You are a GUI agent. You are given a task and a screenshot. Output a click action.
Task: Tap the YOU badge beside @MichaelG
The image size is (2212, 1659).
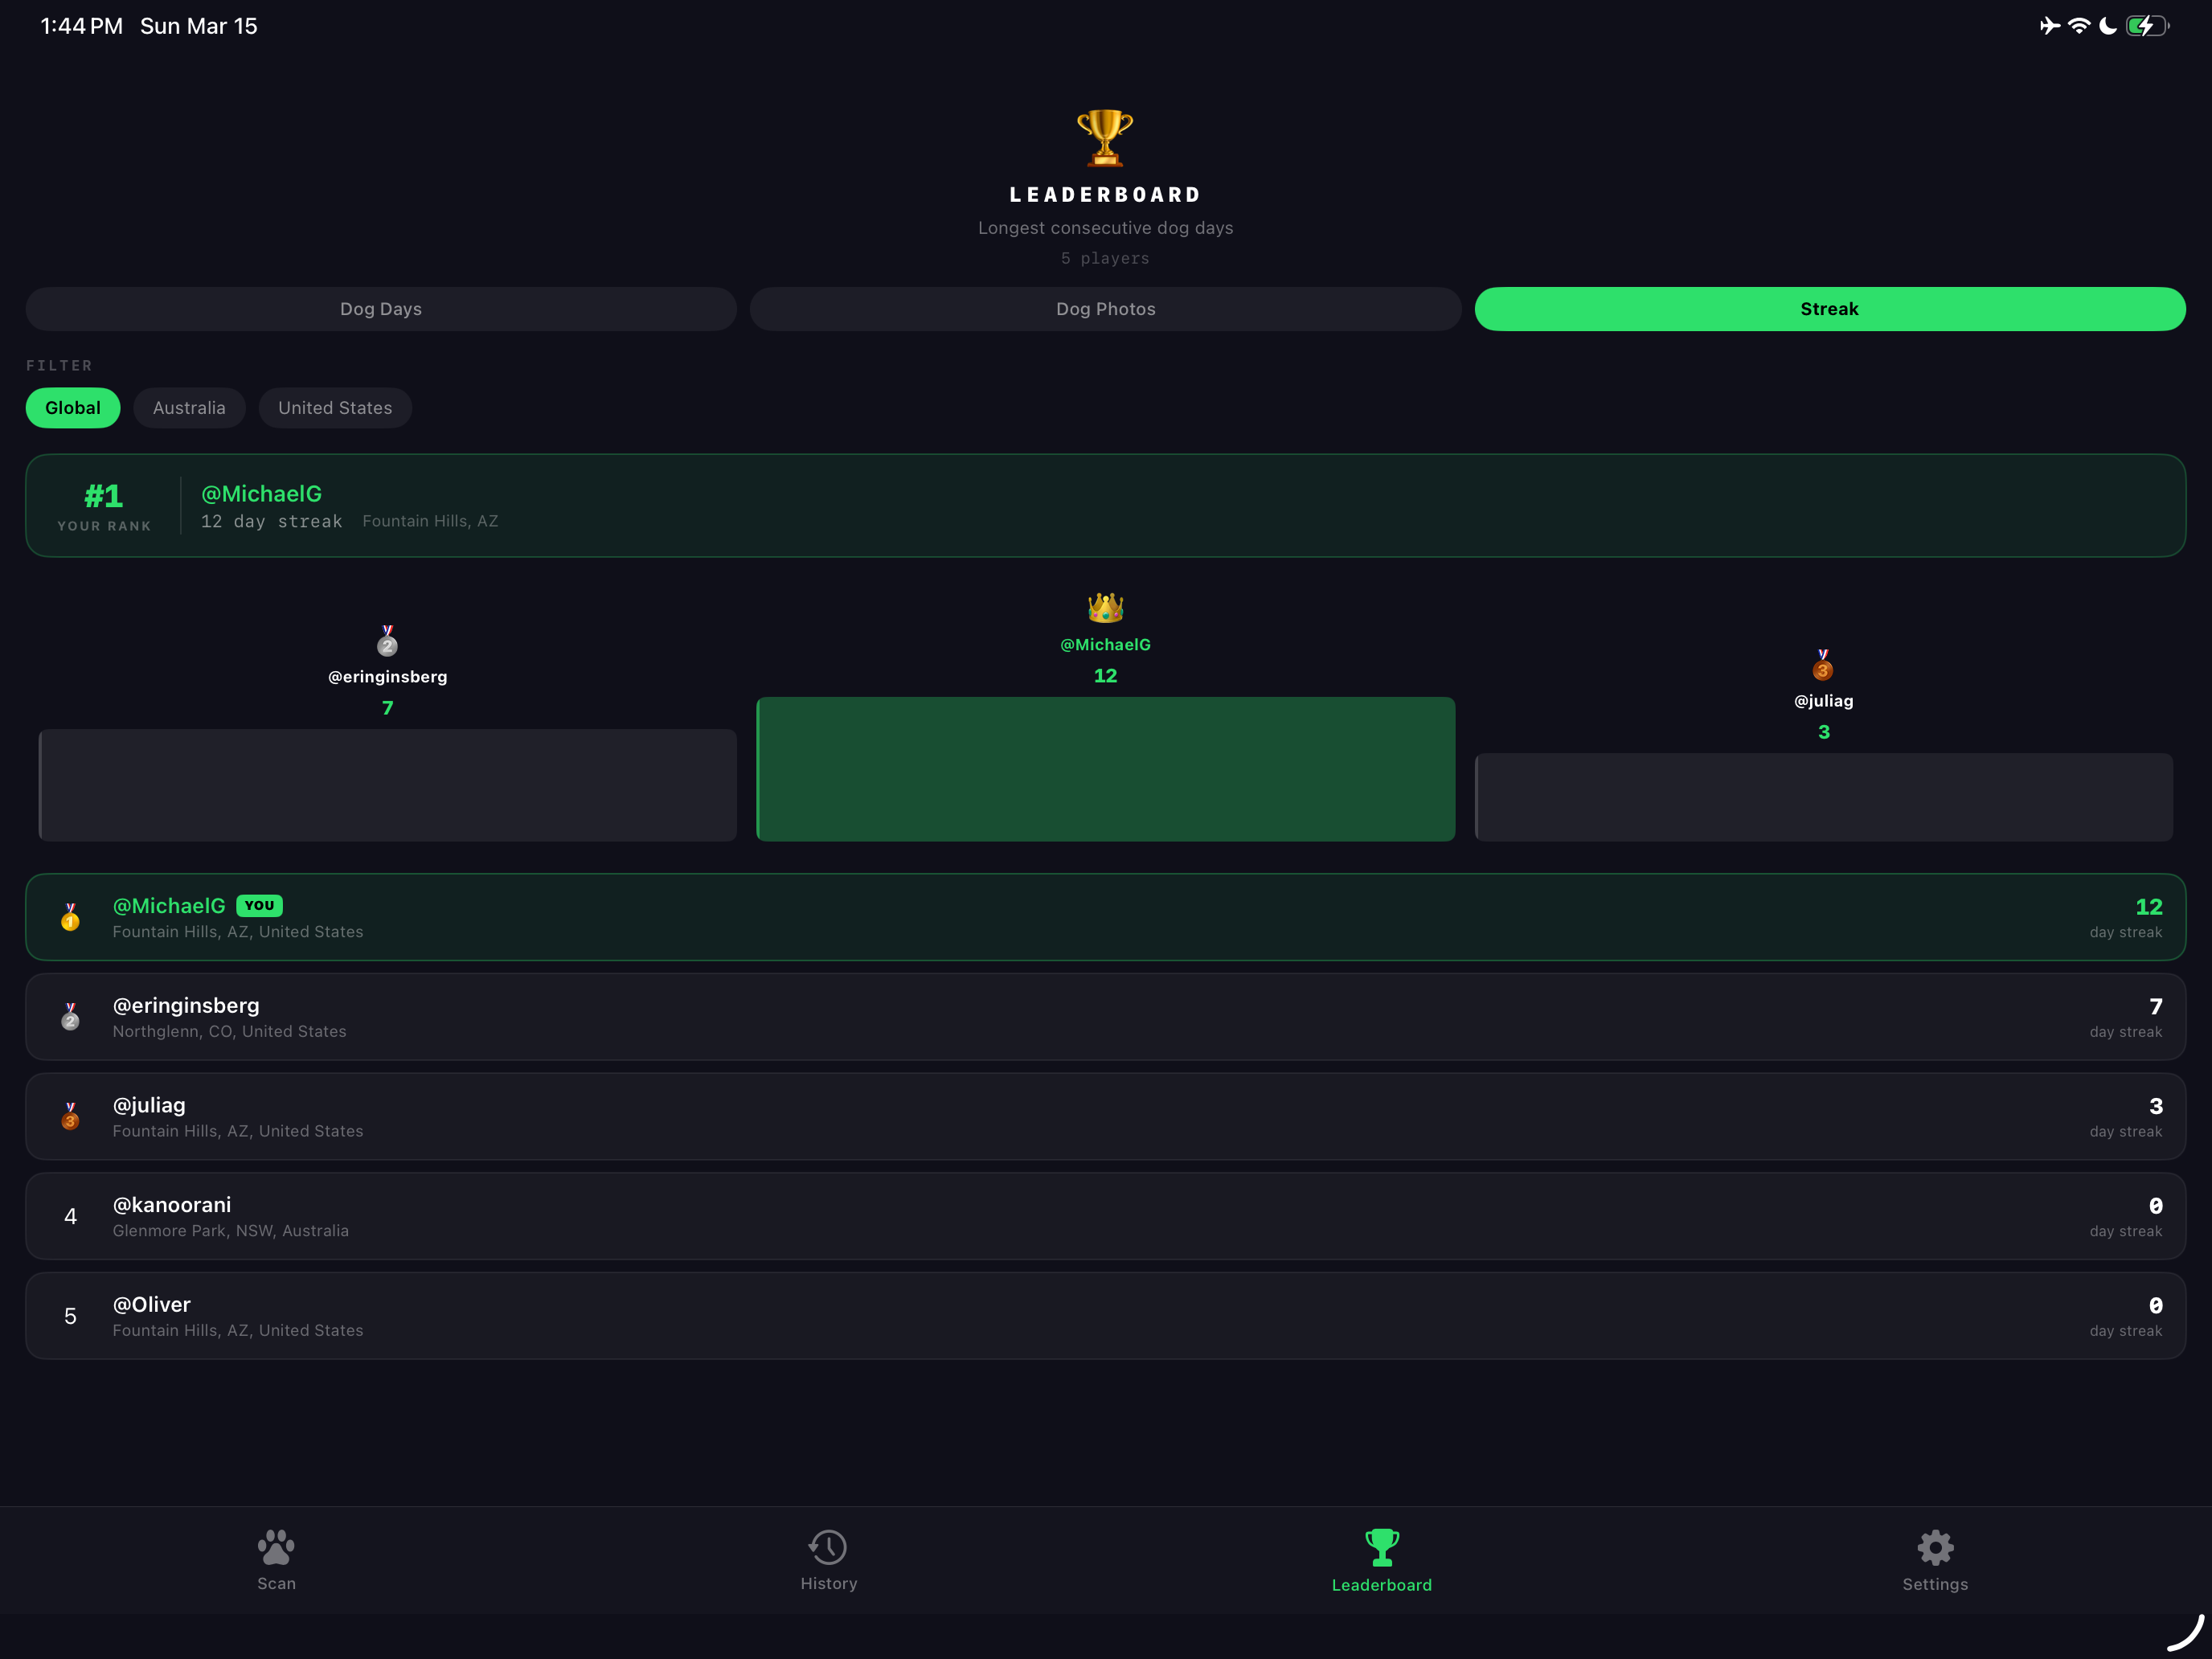click(259, 906)
